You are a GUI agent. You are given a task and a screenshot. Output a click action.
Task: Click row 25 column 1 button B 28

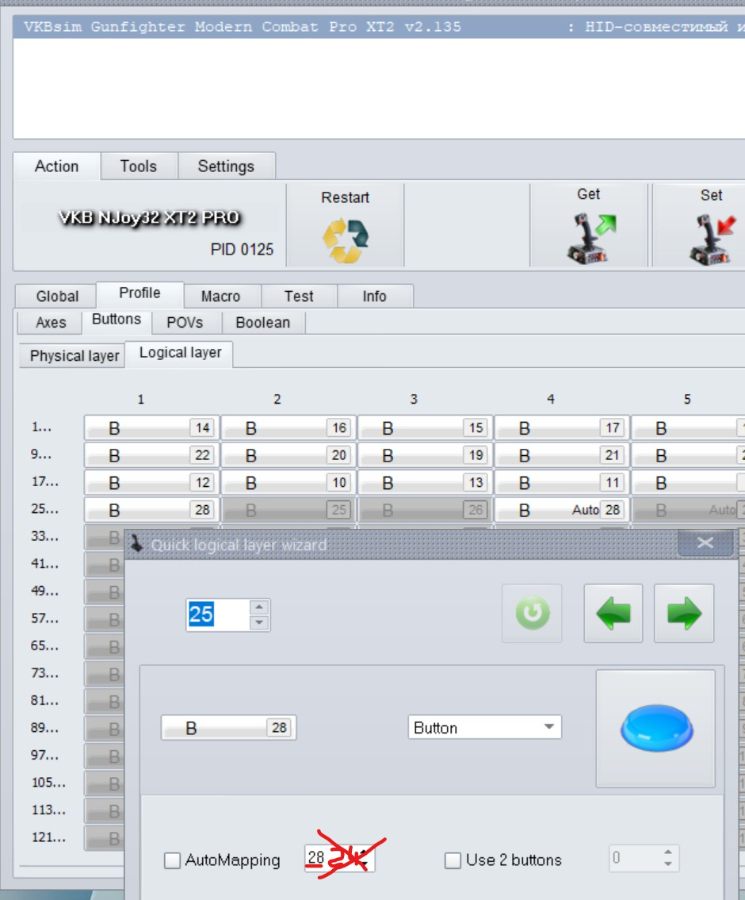152,510
